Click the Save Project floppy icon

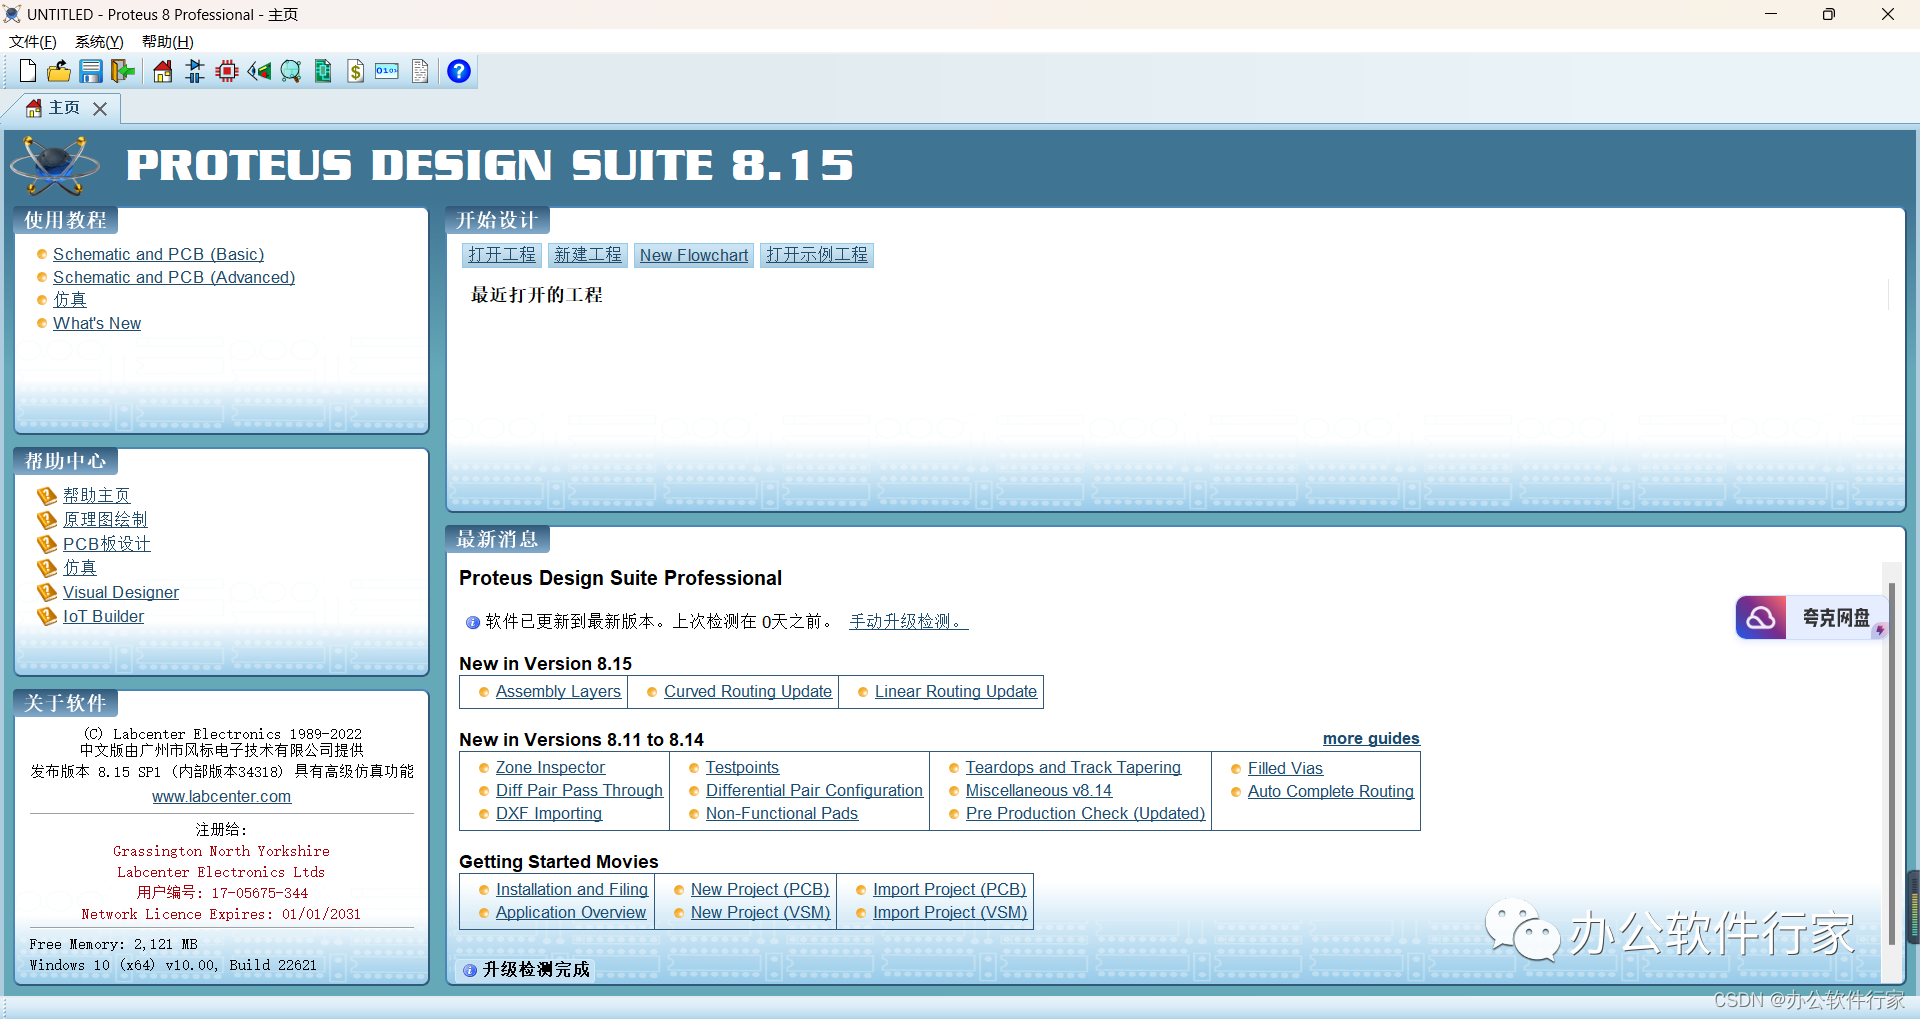91,71
